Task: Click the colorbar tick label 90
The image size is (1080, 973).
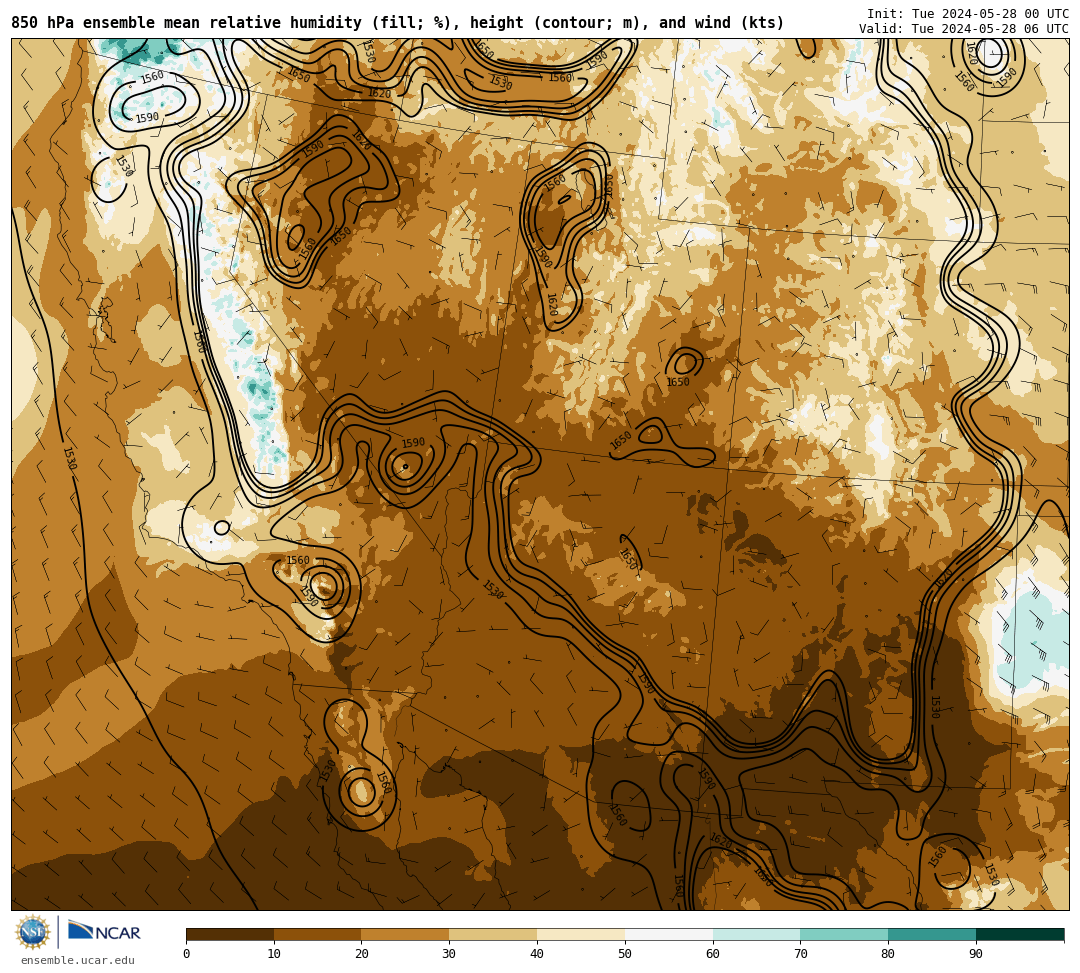Action: click(976, 954)
